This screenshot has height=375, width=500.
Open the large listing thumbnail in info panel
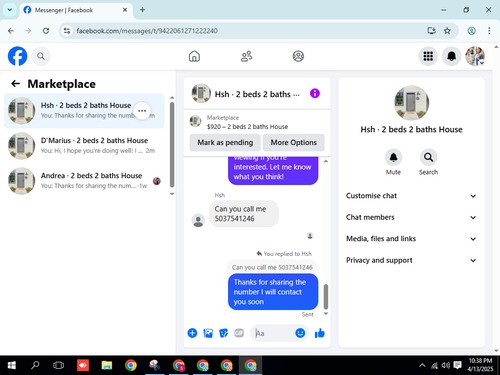click(x=411, y=103)
